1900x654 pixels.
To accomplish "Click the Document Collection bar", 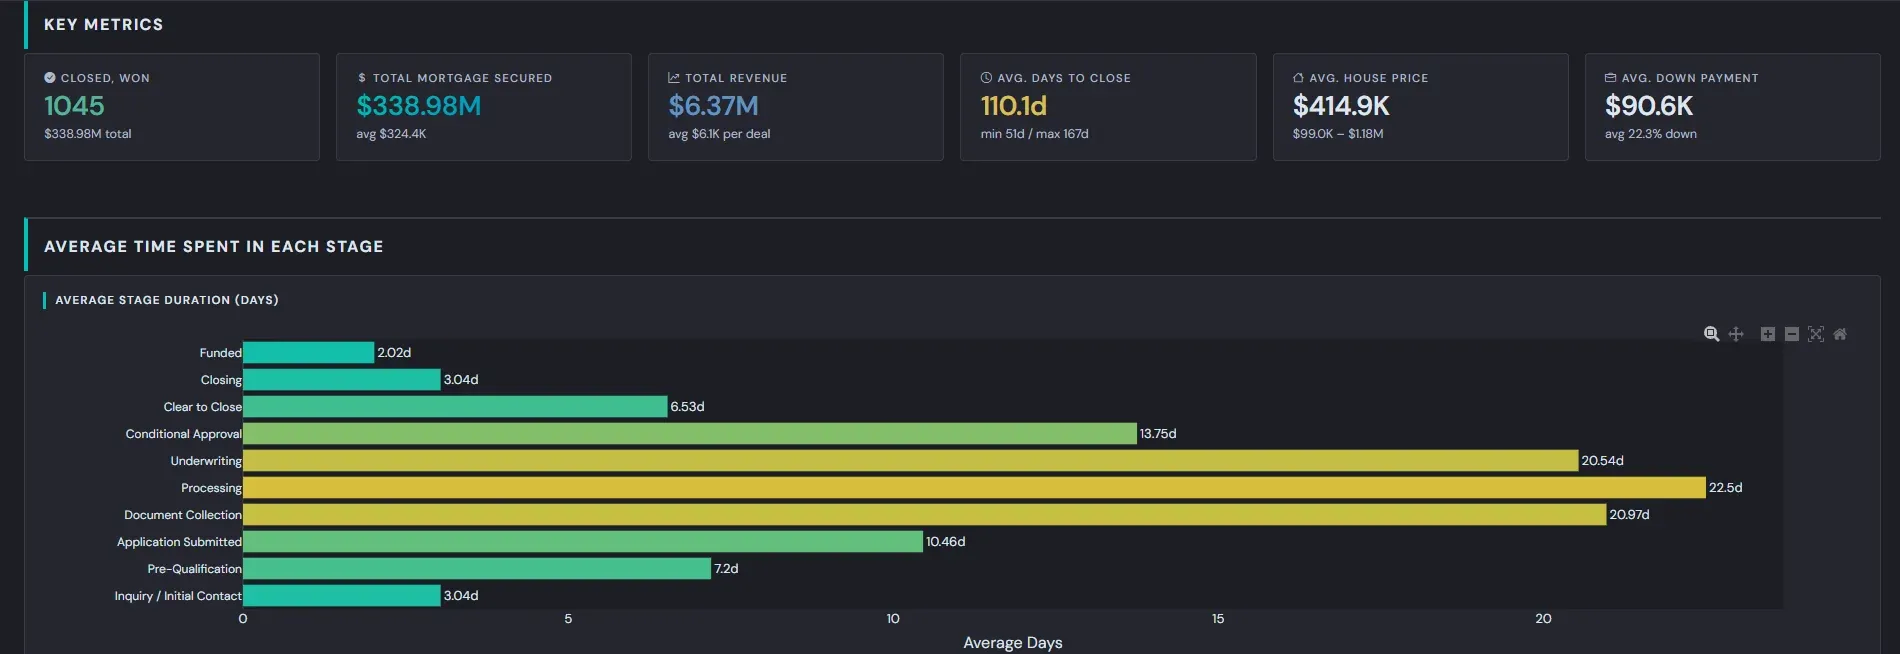I will (x=925, y=514).
